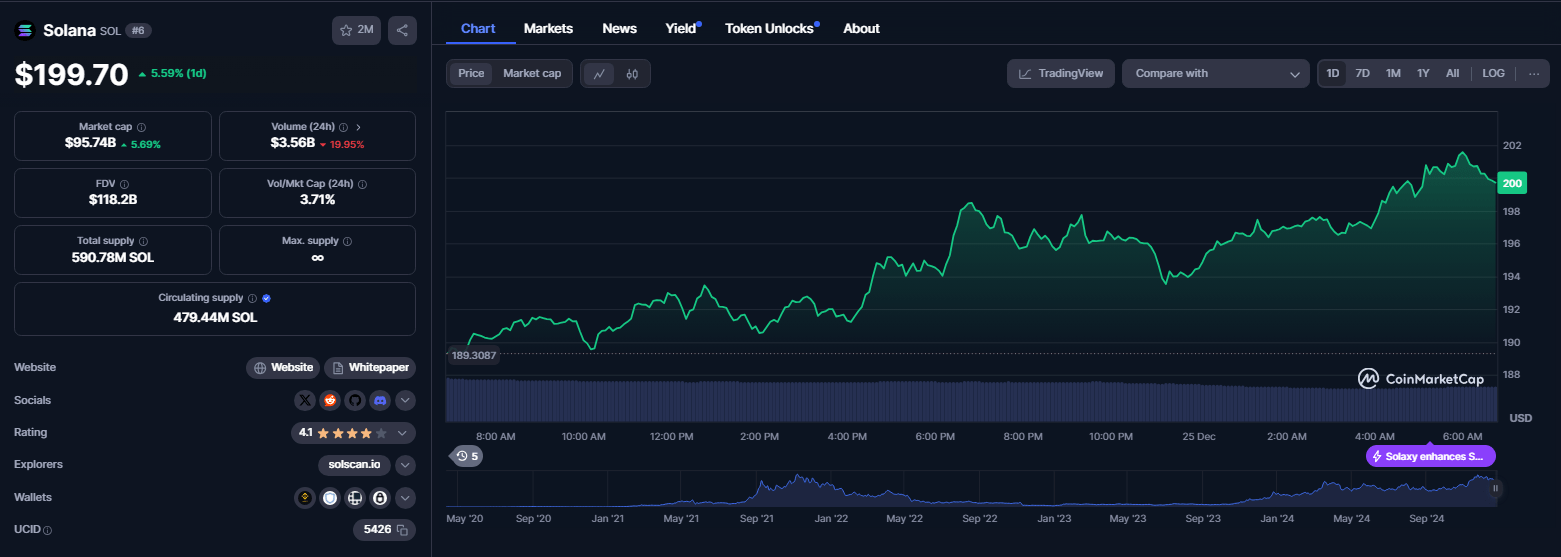Open the X (Twitter) social icon

pyautogui.click(x=305, y=400)
